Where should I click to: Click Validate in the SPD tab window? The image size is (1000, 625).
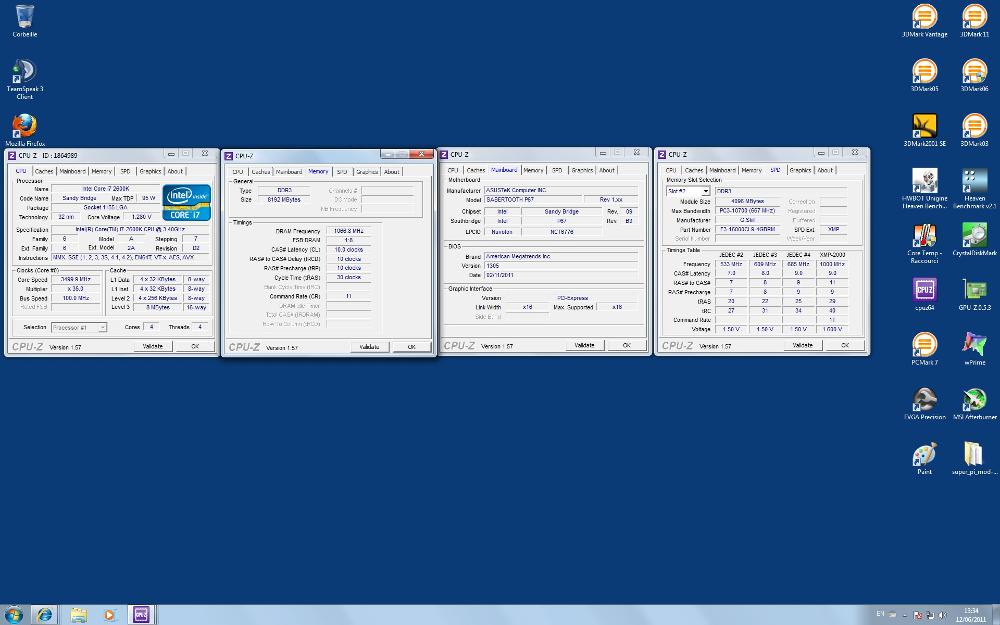(x=802, y=345)
